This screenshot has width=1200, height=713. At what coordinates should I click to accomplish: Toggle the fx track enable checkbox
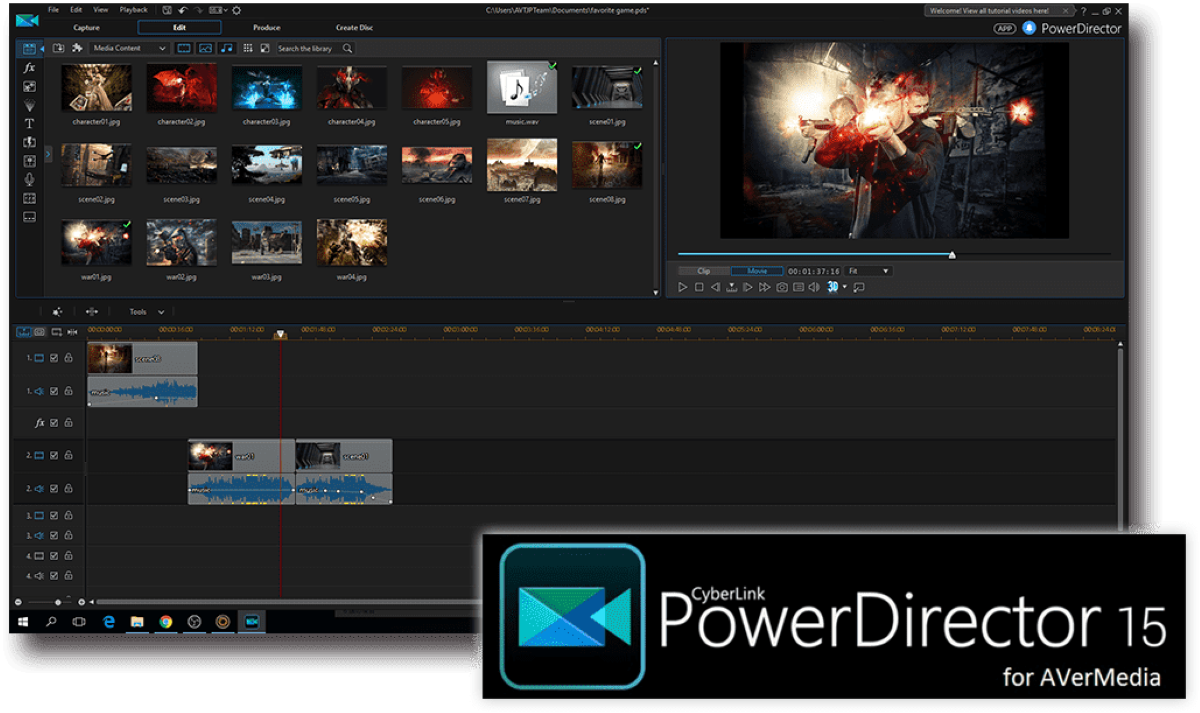(54, 422)
